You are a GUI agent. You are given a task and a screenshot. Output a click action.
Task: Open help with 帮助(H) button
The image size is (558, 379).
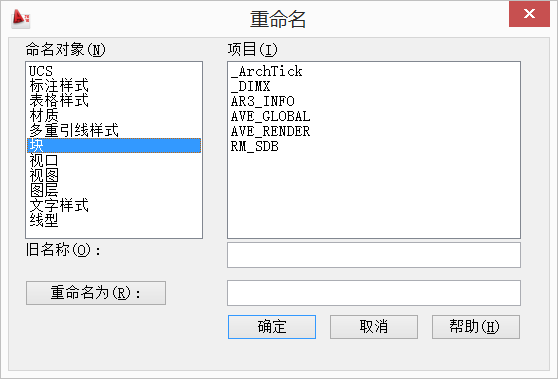[476, 327]
